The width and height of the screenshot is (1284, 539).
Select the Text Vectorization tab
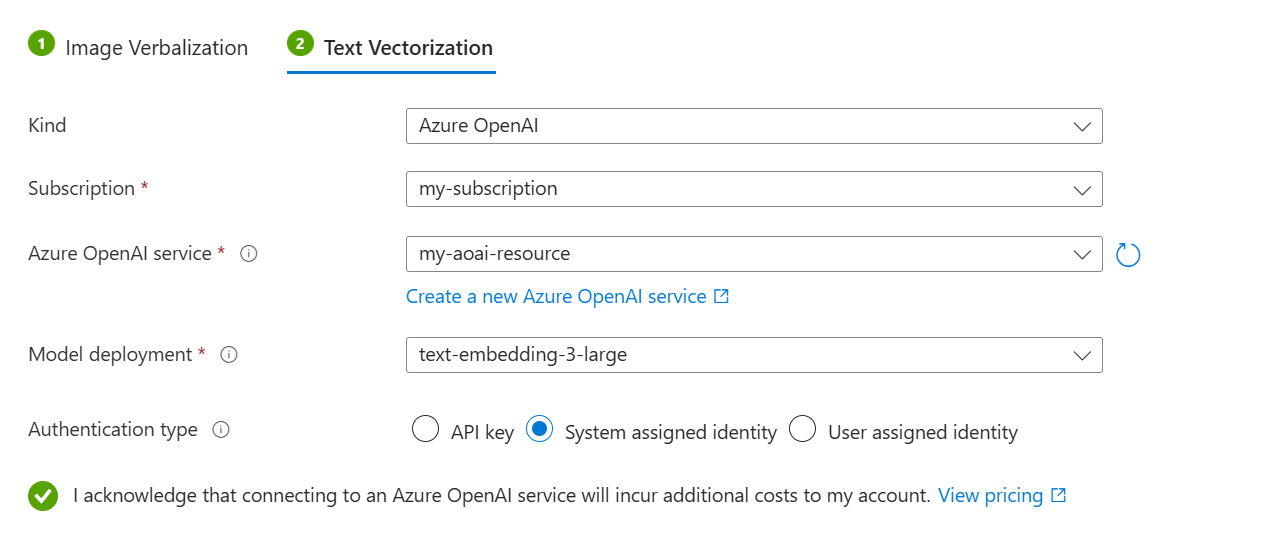coord(407,48)
